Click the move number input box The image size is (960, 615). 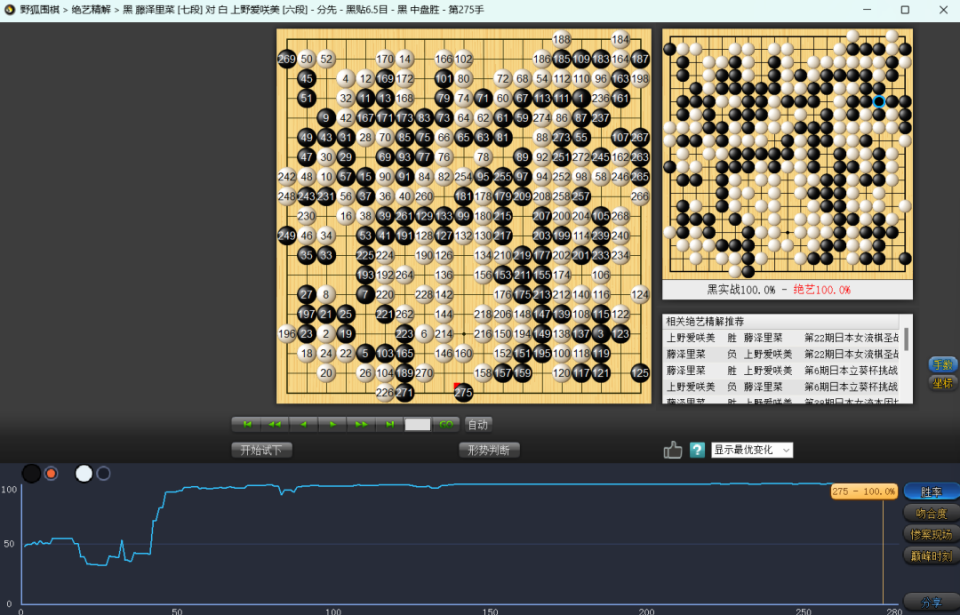click(418, 424)
